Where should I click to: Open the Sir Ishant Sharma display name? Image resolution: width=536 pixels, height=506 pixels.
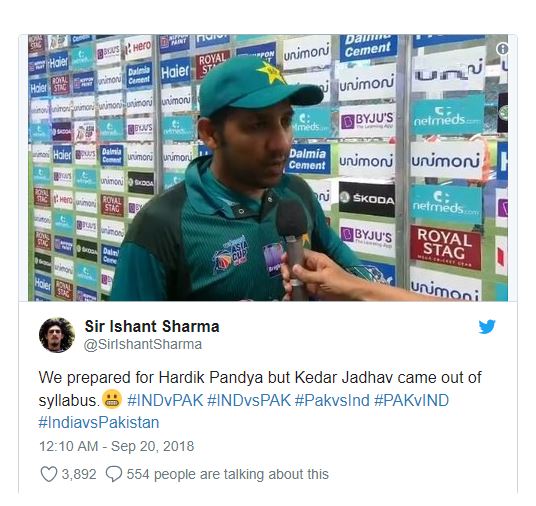tap(152, 326)
